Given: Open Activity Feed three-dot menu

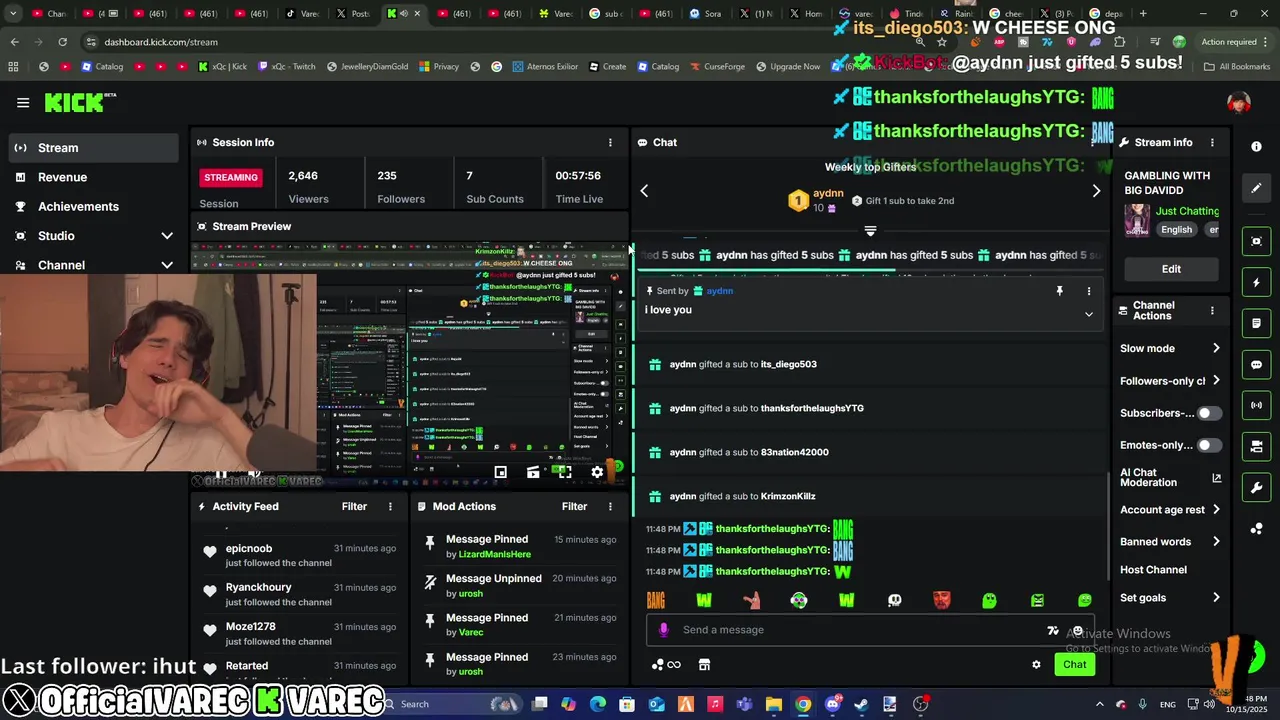Looking at the screenshot, I should pos(390,506).
